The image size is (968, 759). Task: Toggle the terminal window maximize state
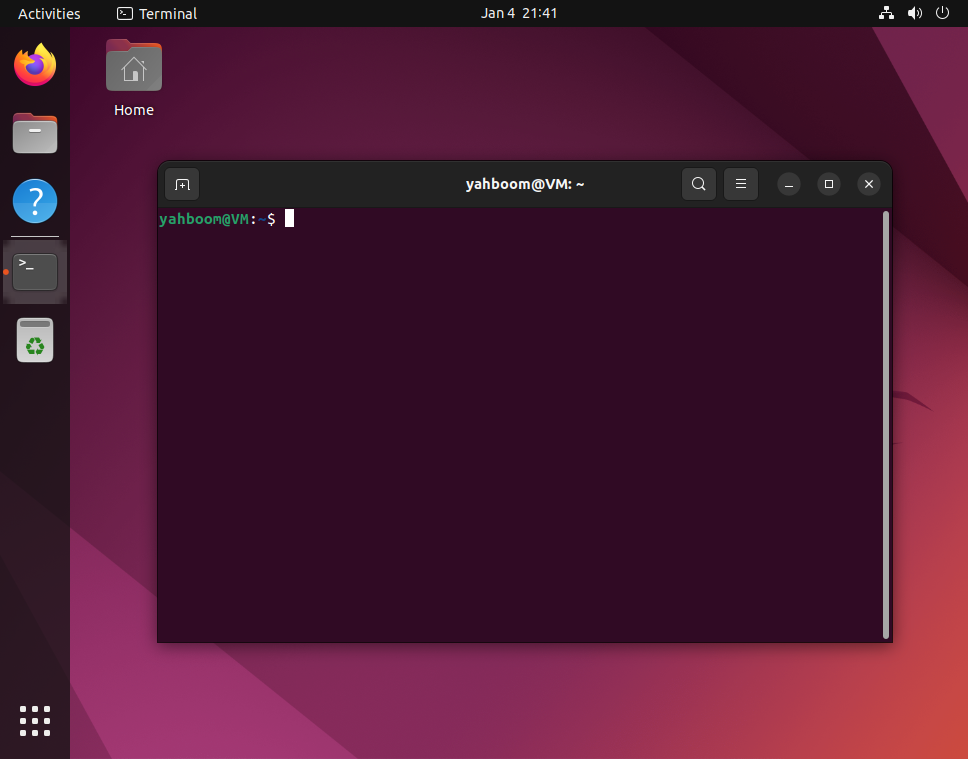[x=828, y=184]
